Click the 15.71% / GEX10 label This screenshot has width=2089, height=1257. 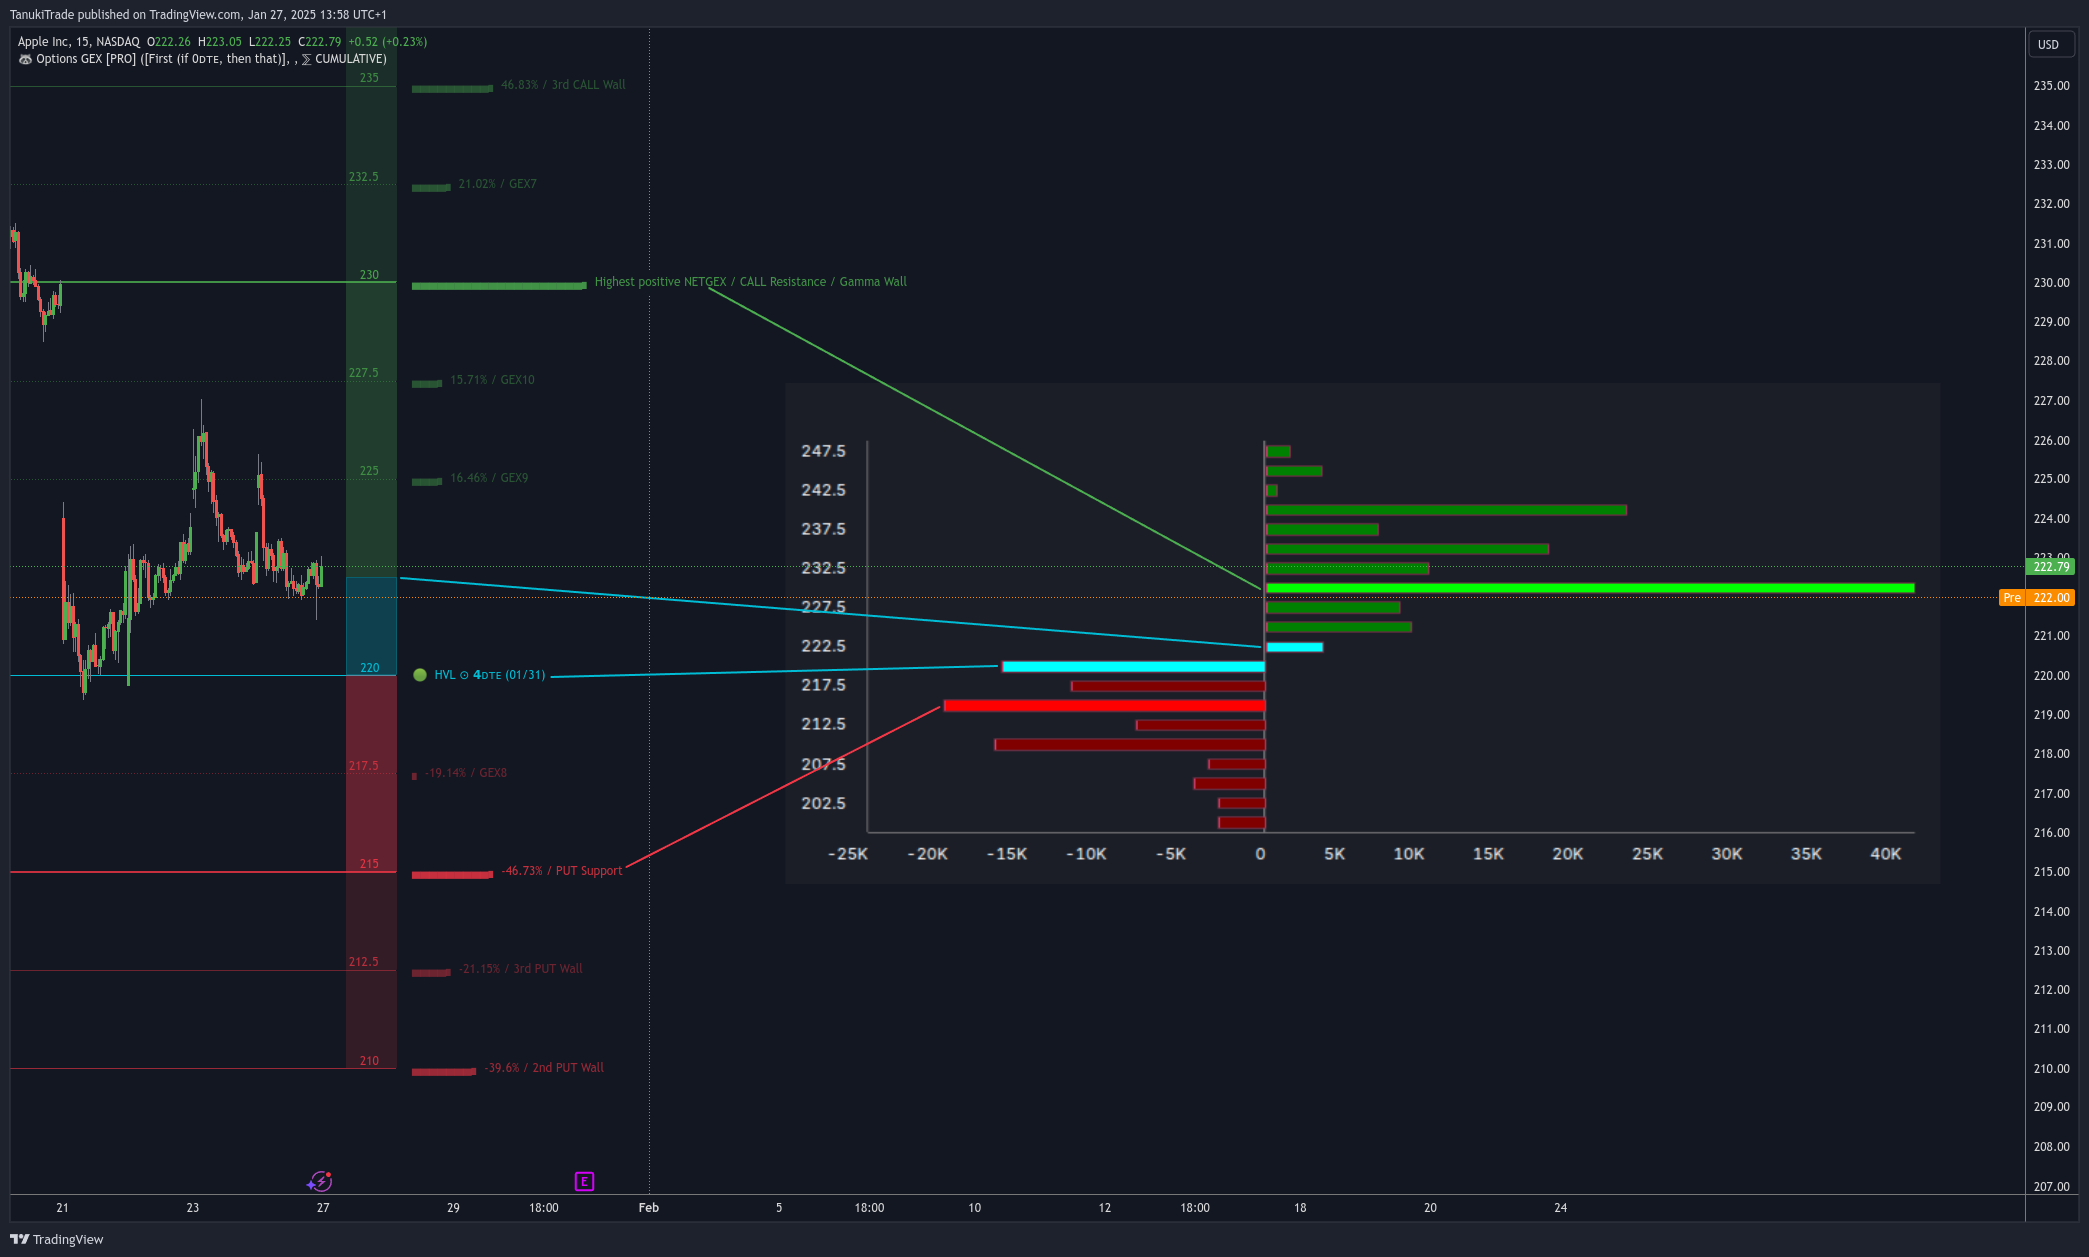(x=492, y=380)
